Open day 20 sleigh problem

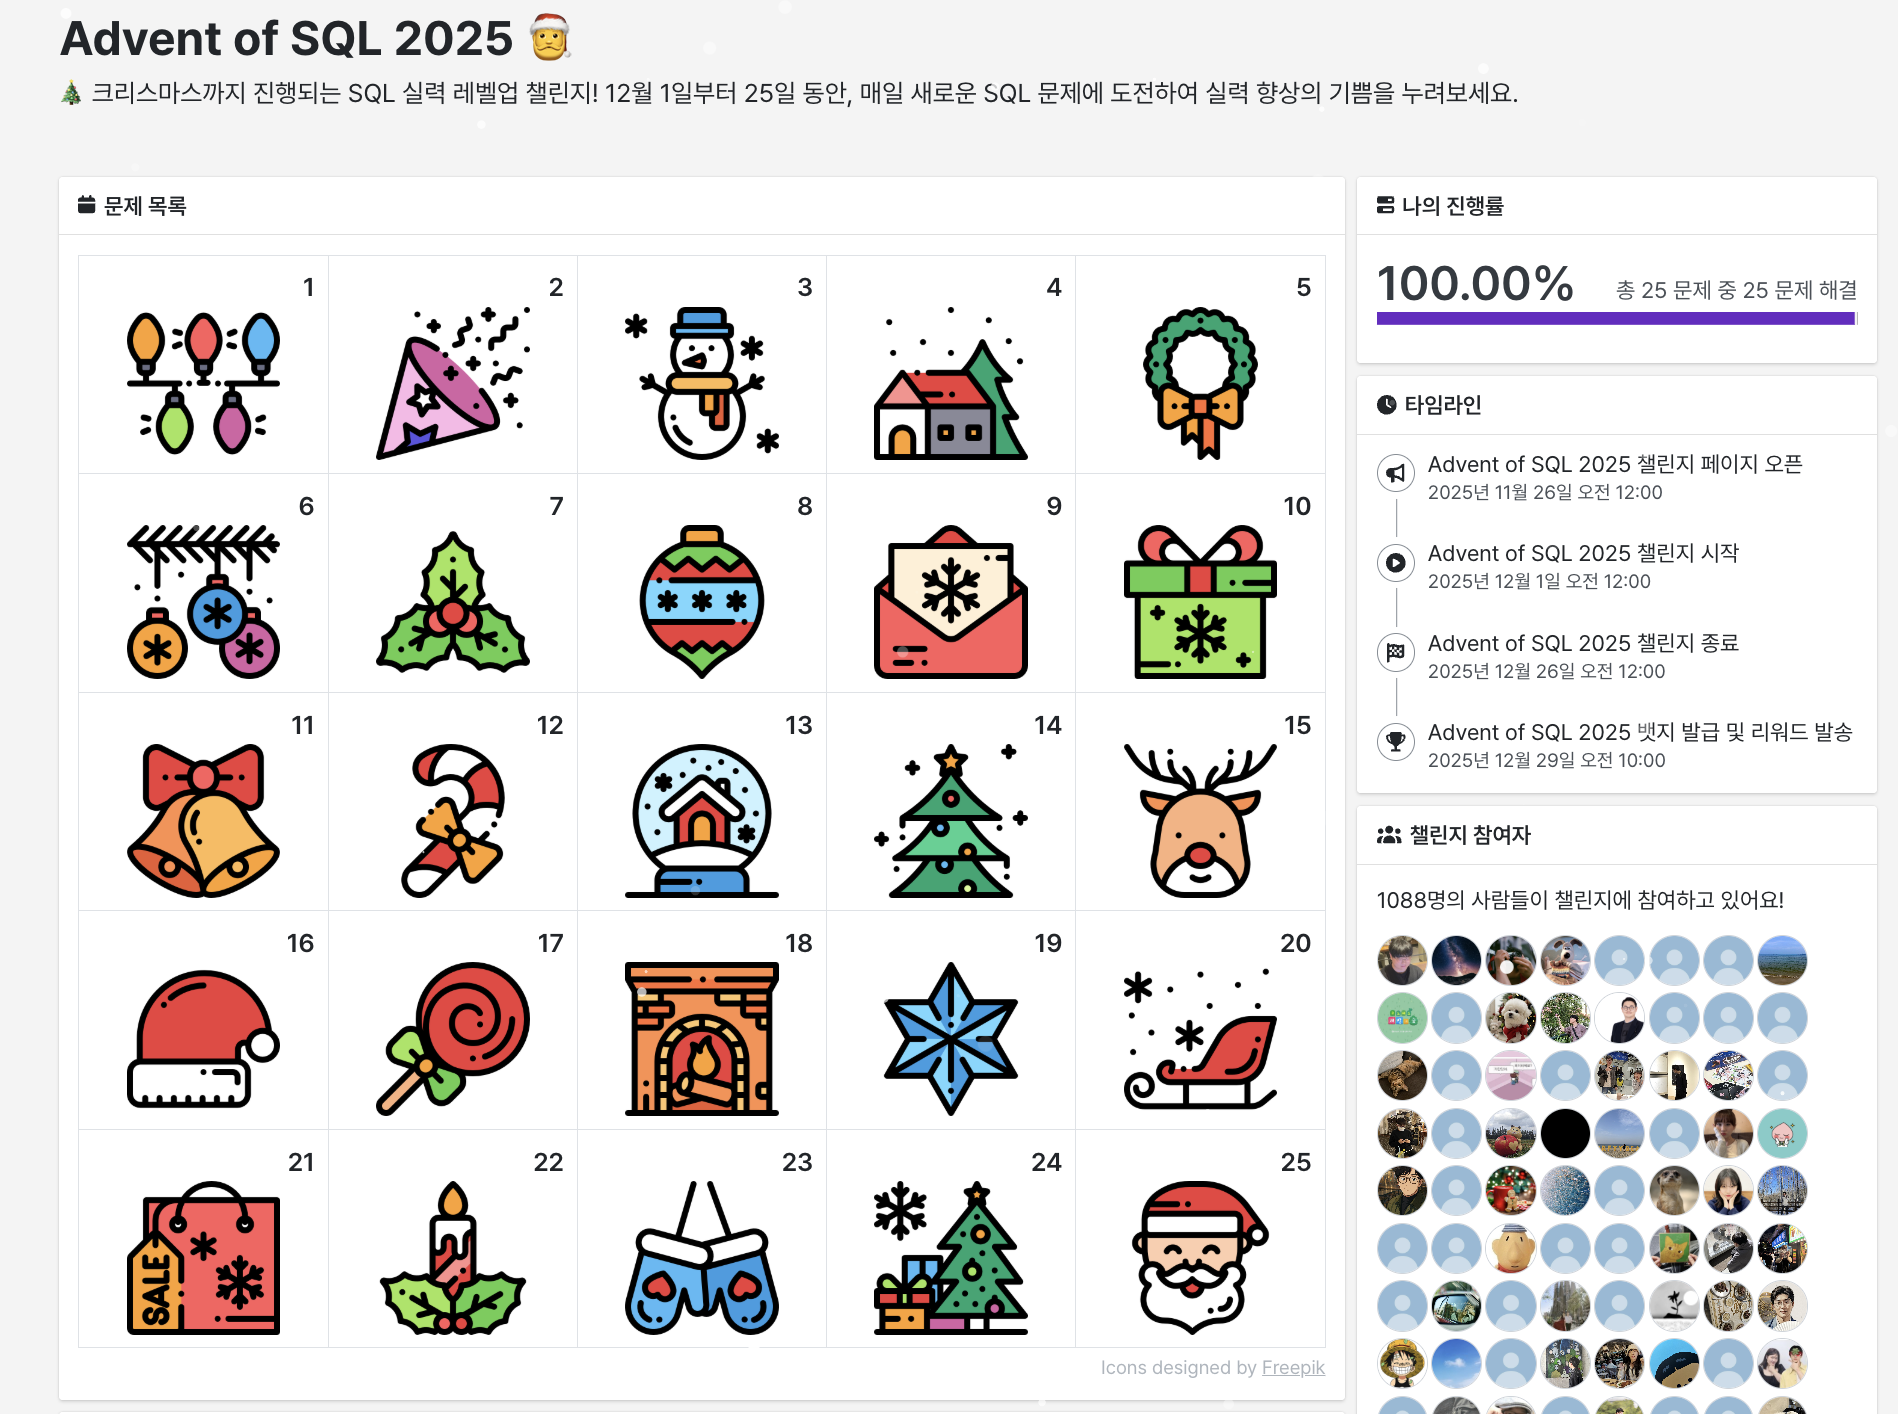pyautogui.click(x=1200, y=1020)
